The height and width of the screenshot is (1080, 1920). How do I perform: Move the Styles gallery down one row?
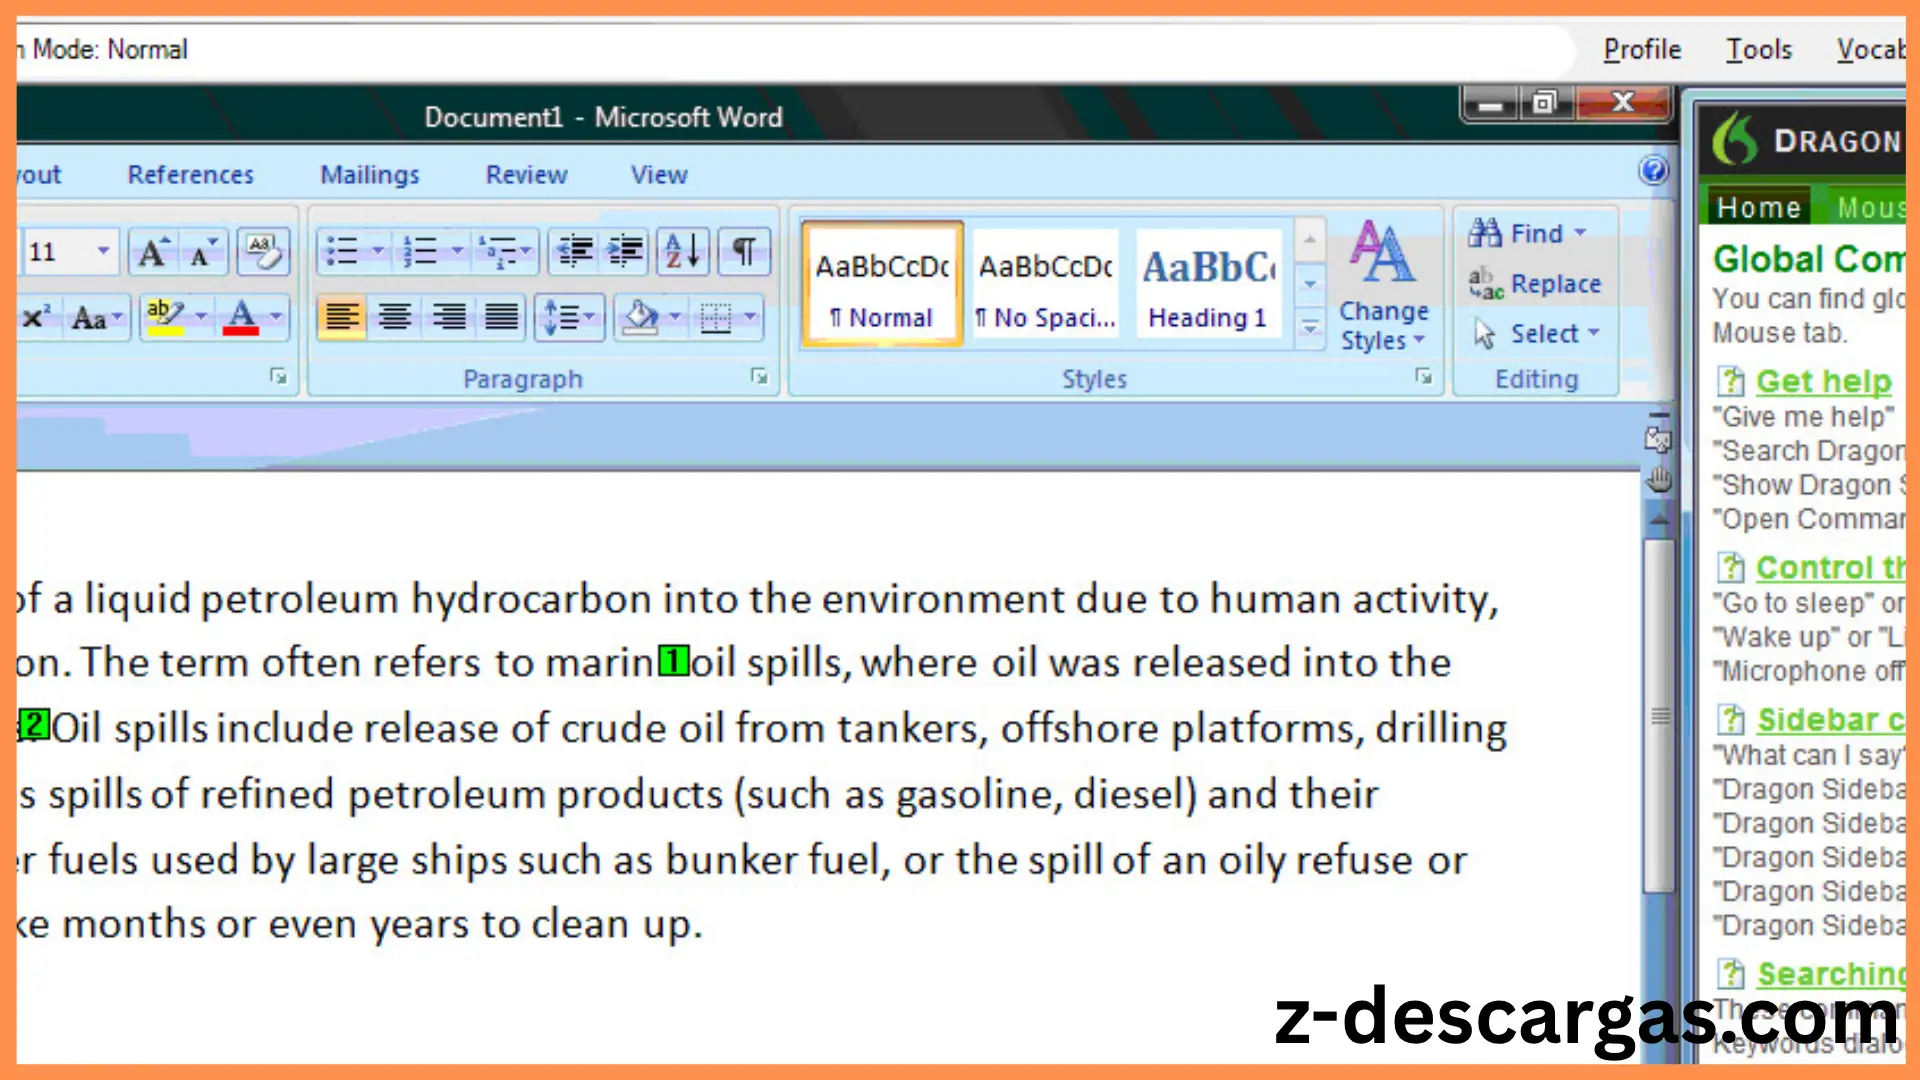[x=1310, y=285]
